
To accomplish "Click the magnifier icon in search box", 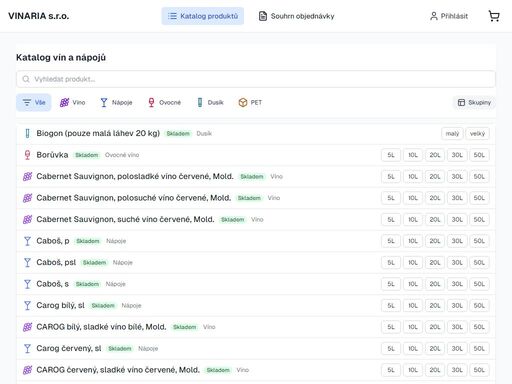I will [26, 79].
